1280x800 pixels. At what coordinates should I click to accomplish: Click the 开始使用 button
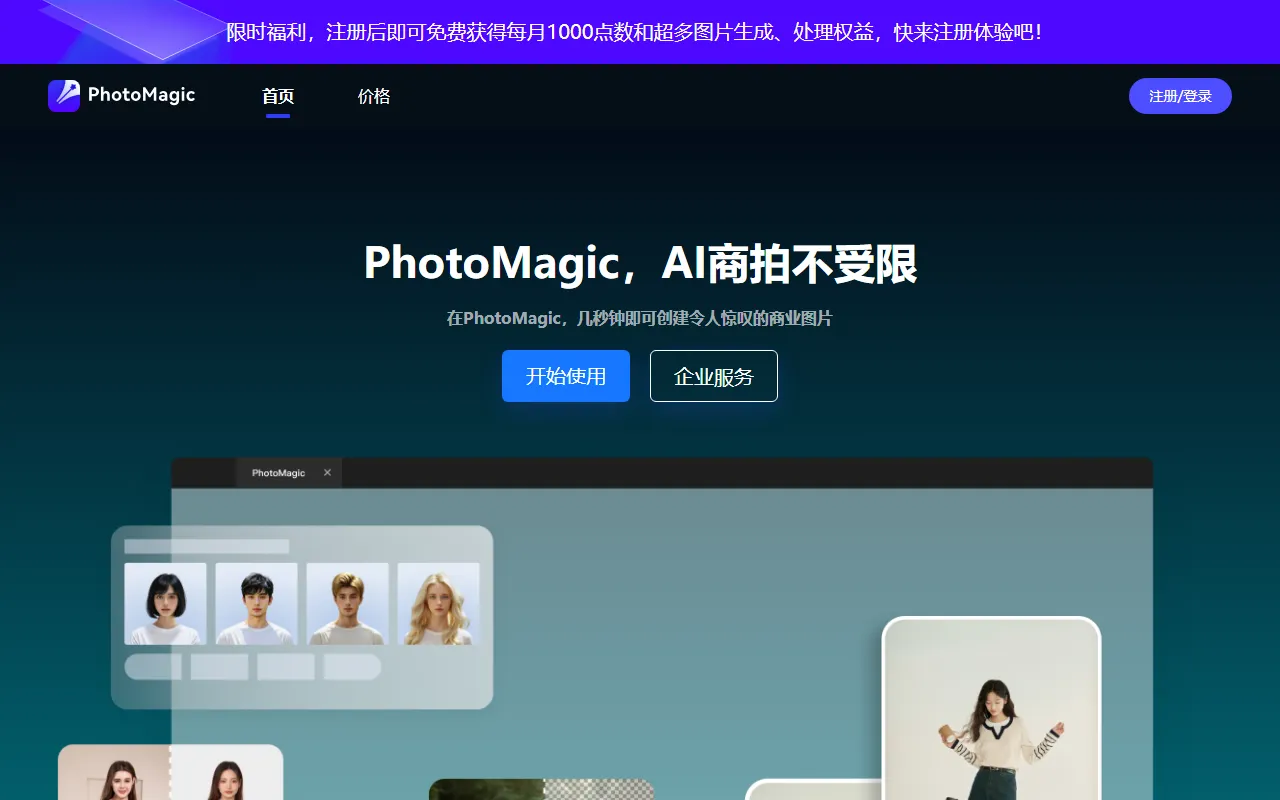566,376
